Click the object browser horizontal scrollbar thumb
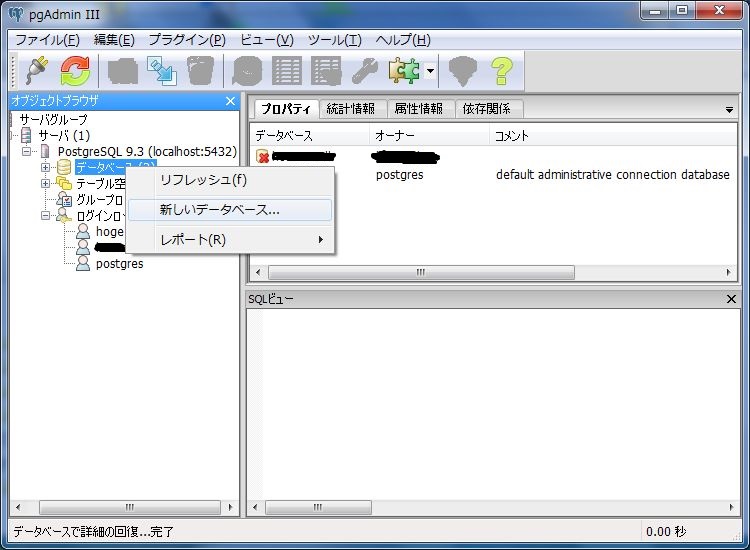This screenshot has width=750, height=550. point(130,507)
